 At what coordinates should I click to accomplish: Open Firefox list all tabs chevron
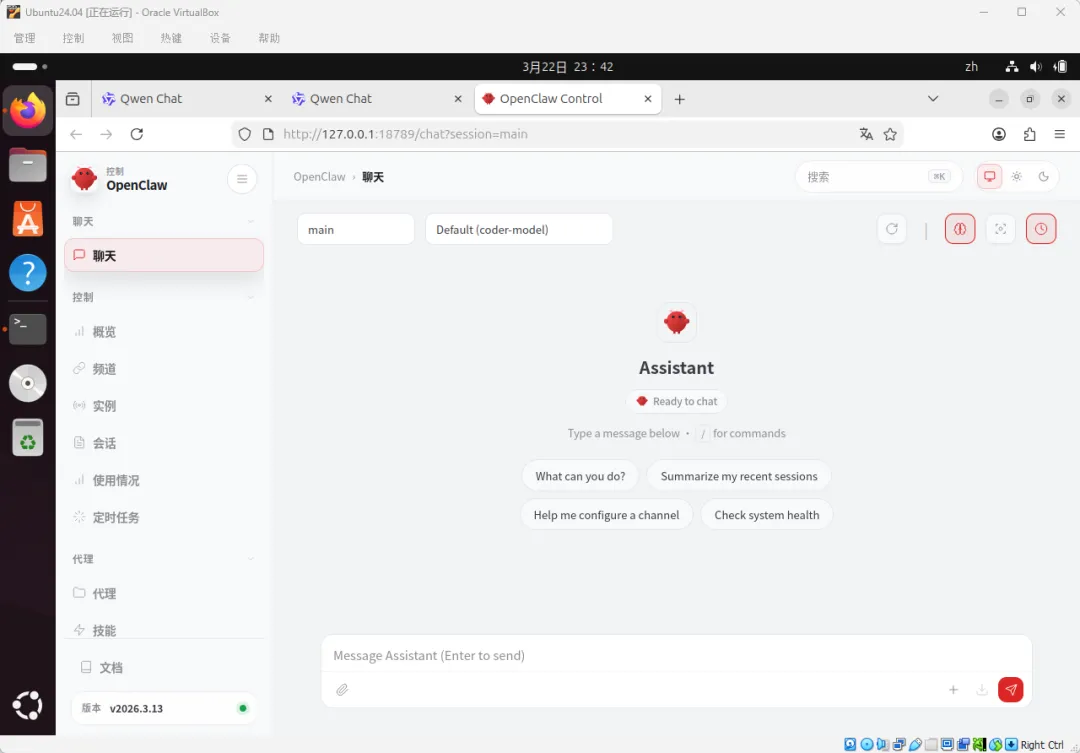[x=933, y=99]
